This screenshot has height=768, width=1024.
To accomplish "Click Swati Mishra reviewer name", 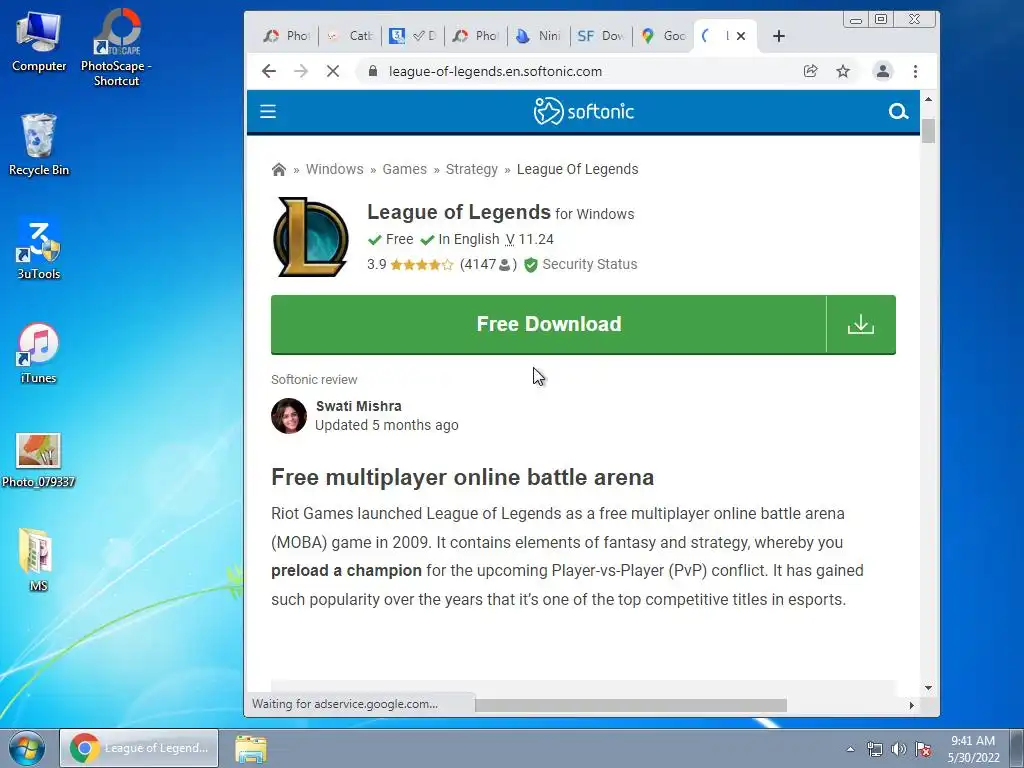I will pos(359,406).
